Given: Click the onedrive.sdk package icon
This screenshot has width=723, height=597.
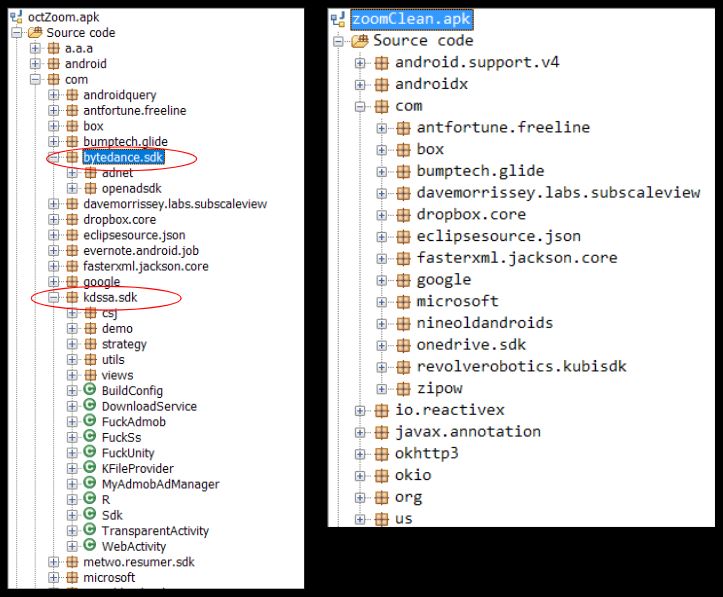Looking at the screenshot, I should [x=403, y=345].
